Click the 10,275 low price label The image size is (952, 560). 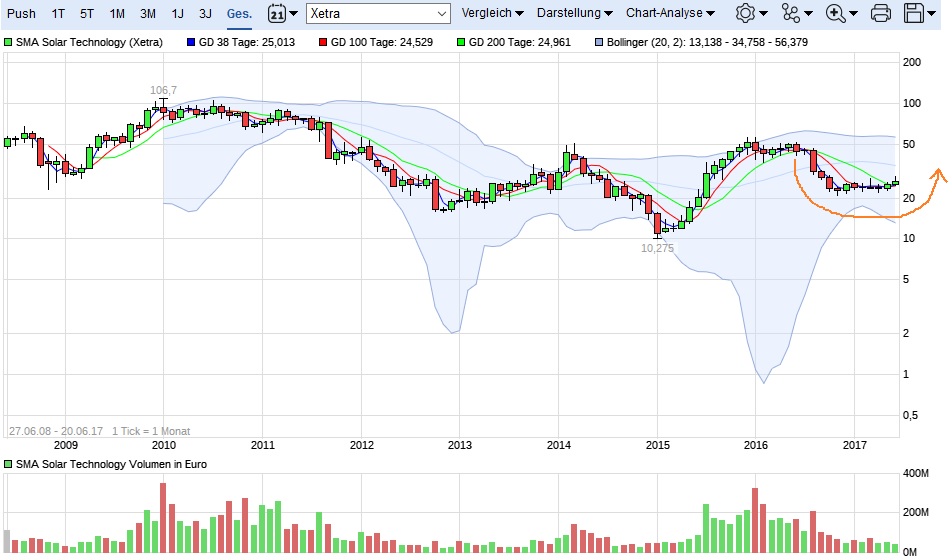657,248
